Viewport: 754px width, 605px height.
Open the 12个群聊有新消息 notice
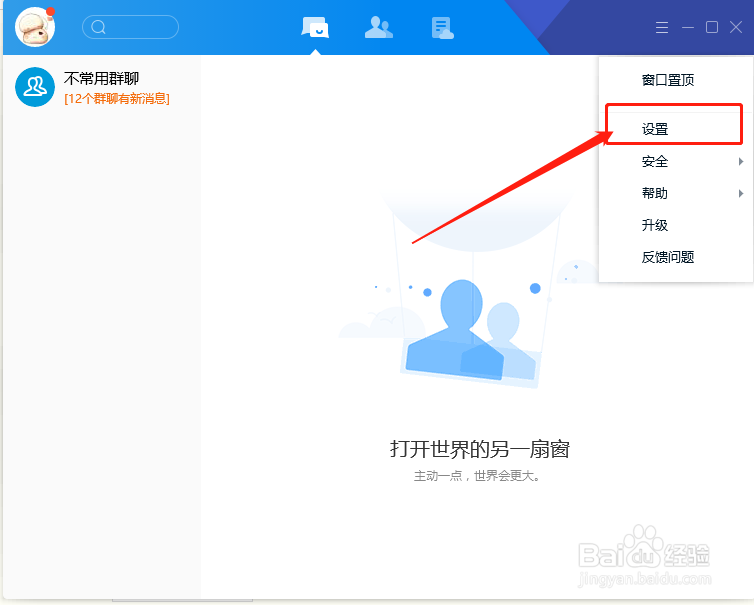click(117, 99)
